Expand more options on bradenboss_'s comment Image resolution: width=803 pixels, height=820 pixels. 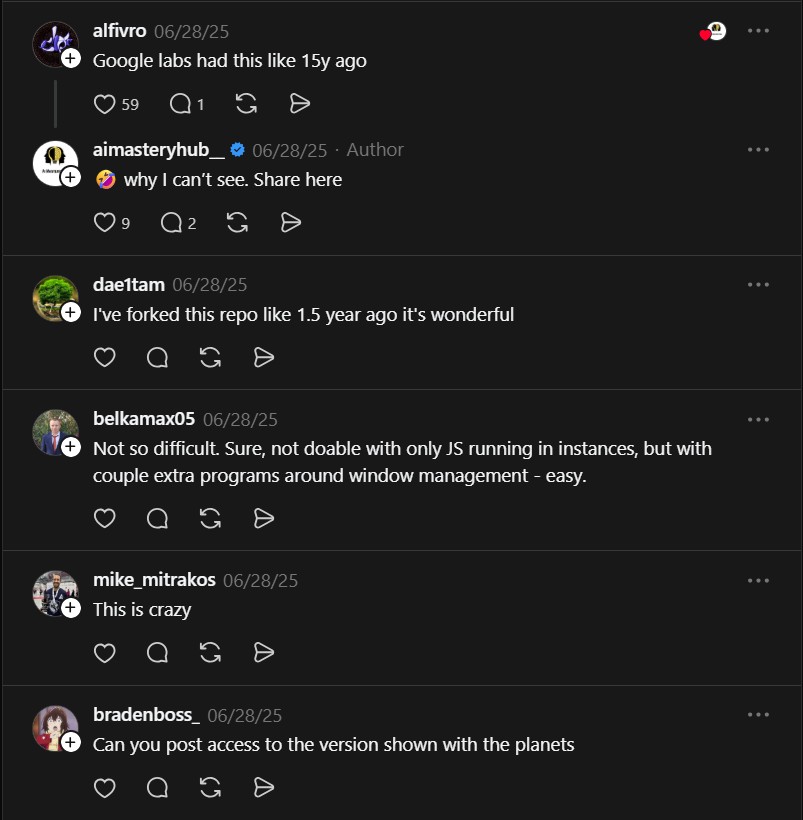coord(758,715)
